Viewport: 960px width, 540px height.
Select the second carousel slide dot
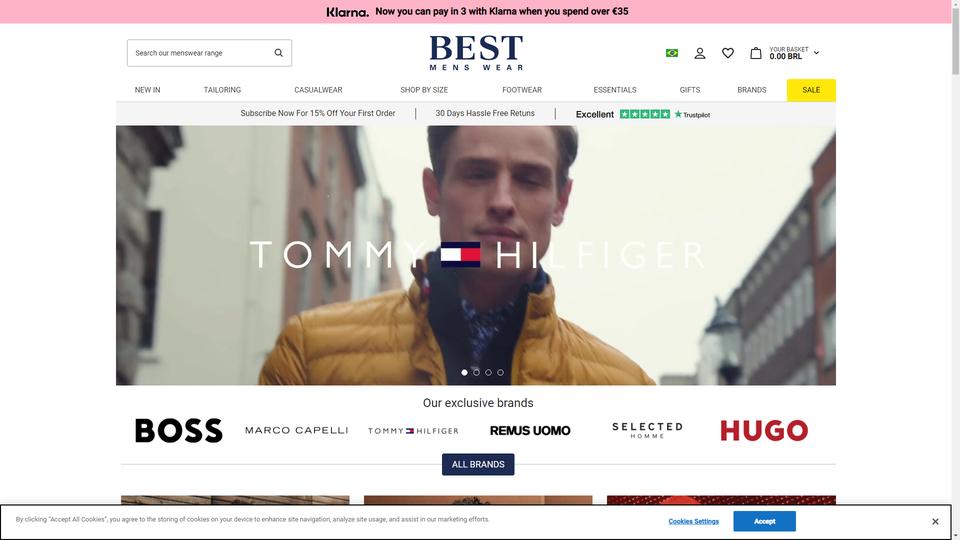pyautogui.click(x=476, y=372)
